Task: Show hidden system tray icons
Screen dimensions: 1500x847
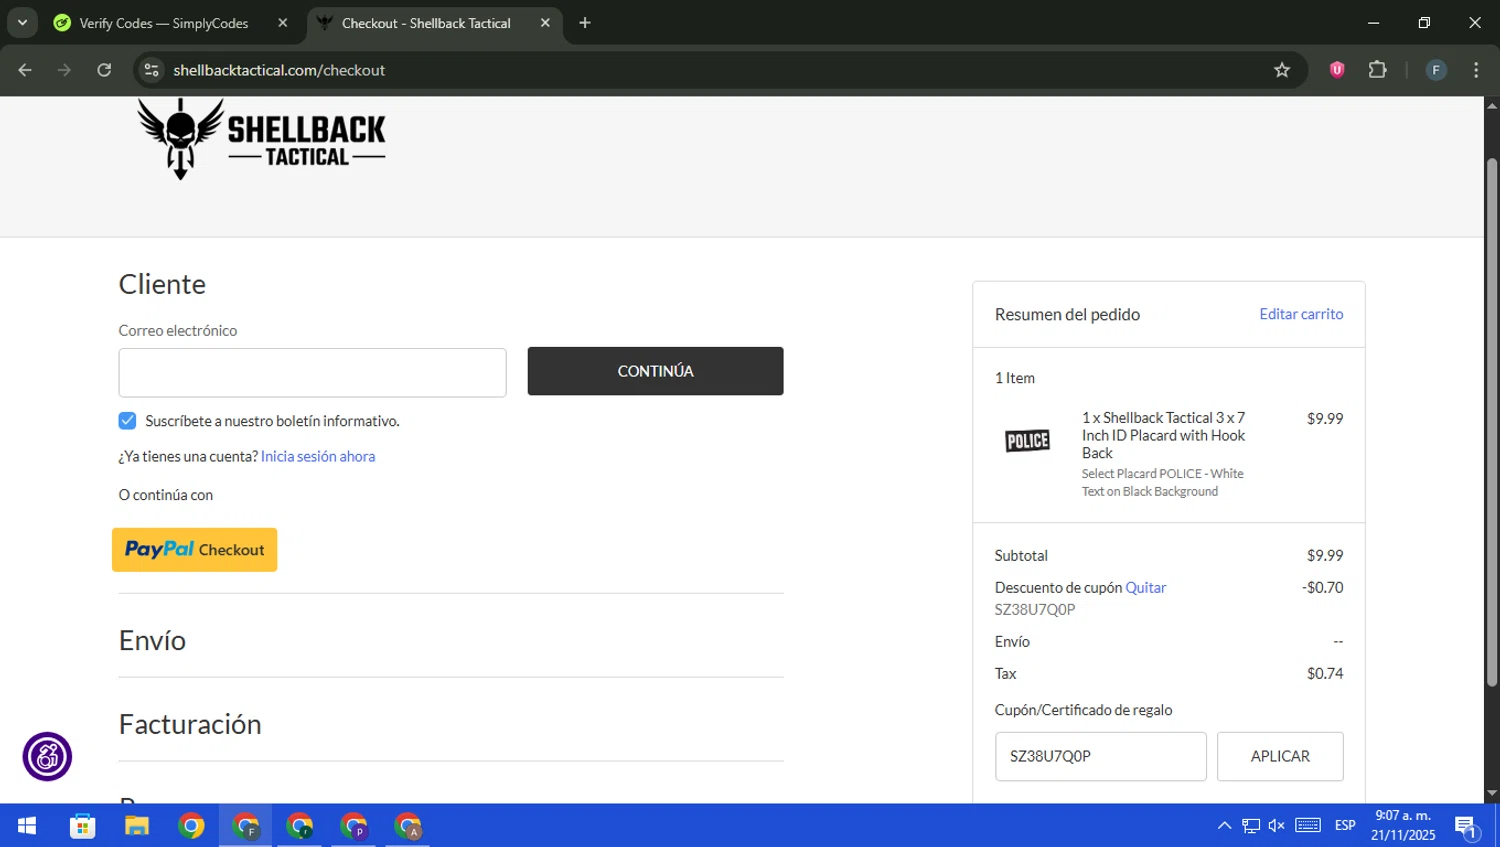Action: [1224, 826]
